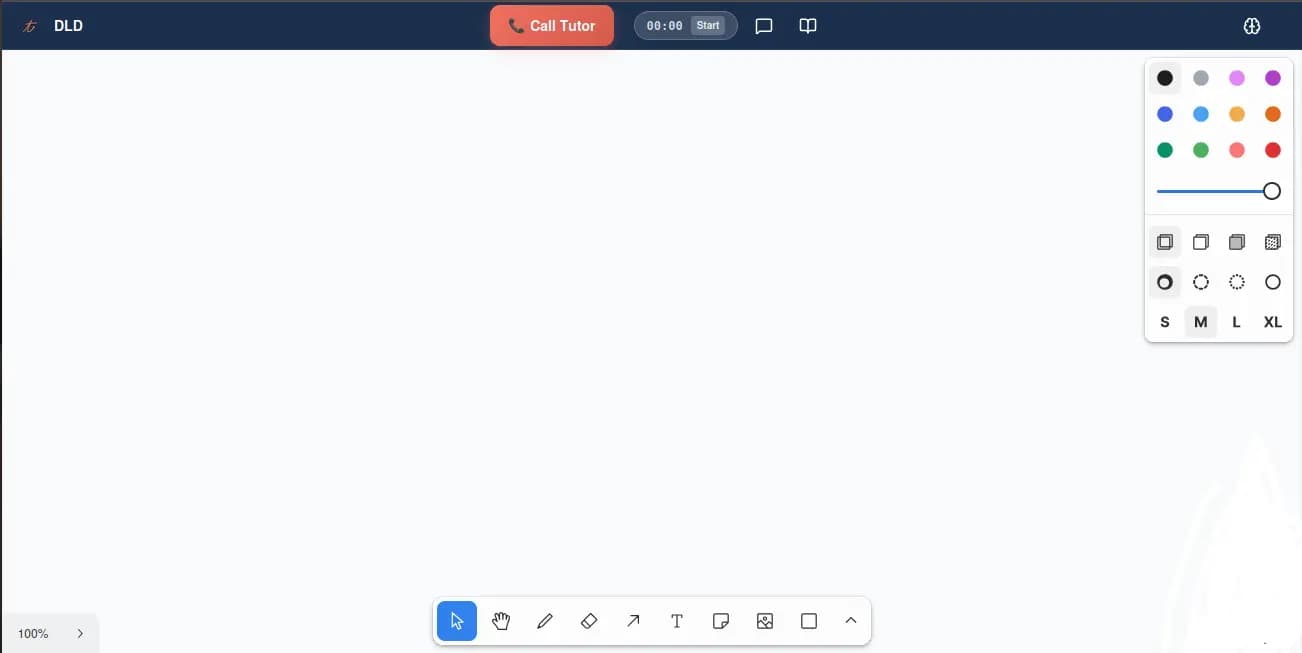Pick the violet purple color swatch
The width and height of the screenshot is (1302, 653).
pos(1273,78)
